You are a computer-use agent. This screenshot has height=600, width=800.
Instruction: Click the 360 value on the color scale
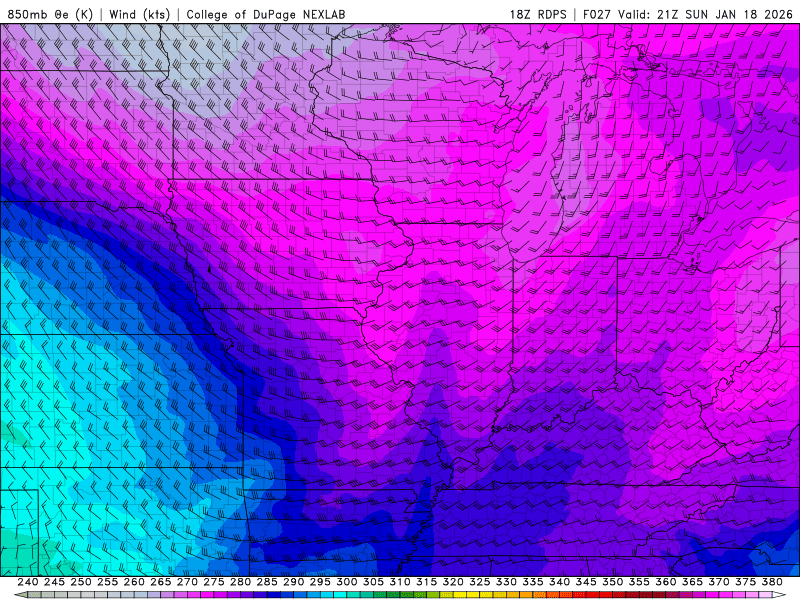[x=666, y=582]
